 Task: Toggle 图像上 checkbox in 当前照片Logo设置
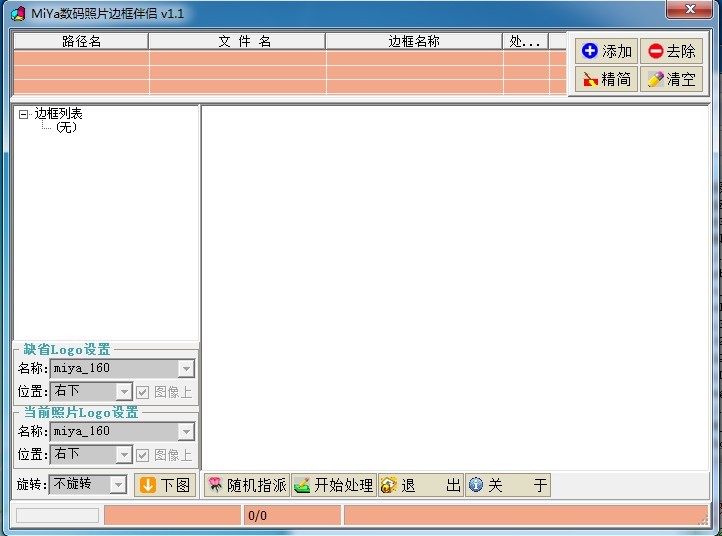[x=143, y=455]
